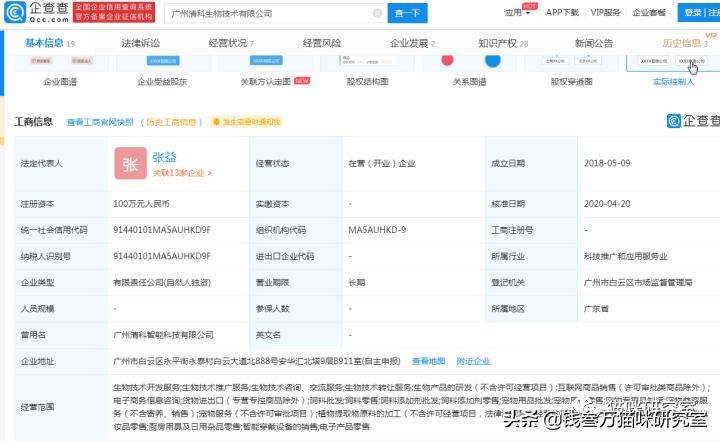720x441 pixels.
Task: Click the 张 avatar icon
Action: [130, 163]
